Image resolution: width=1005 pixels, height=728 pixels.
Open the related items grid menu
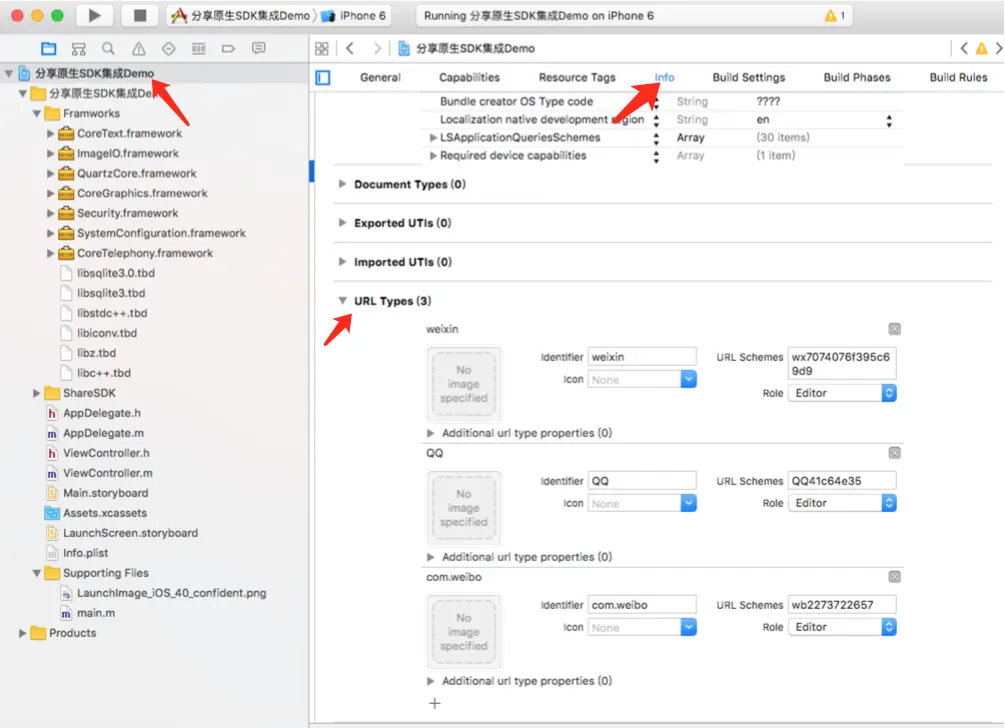(322, 49)
